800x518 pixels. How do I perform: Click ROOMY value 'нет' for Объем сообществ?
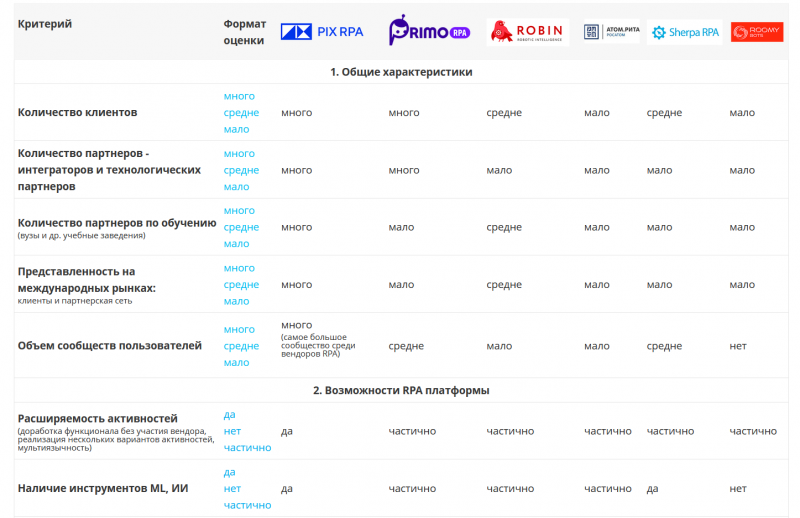click(x=738, y=346)
